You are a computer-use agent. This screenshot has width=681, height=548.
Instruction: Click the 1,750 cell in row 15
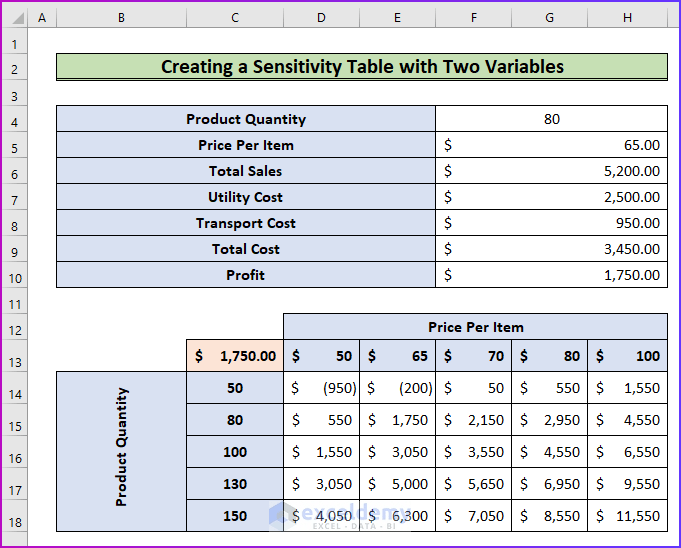397,419
